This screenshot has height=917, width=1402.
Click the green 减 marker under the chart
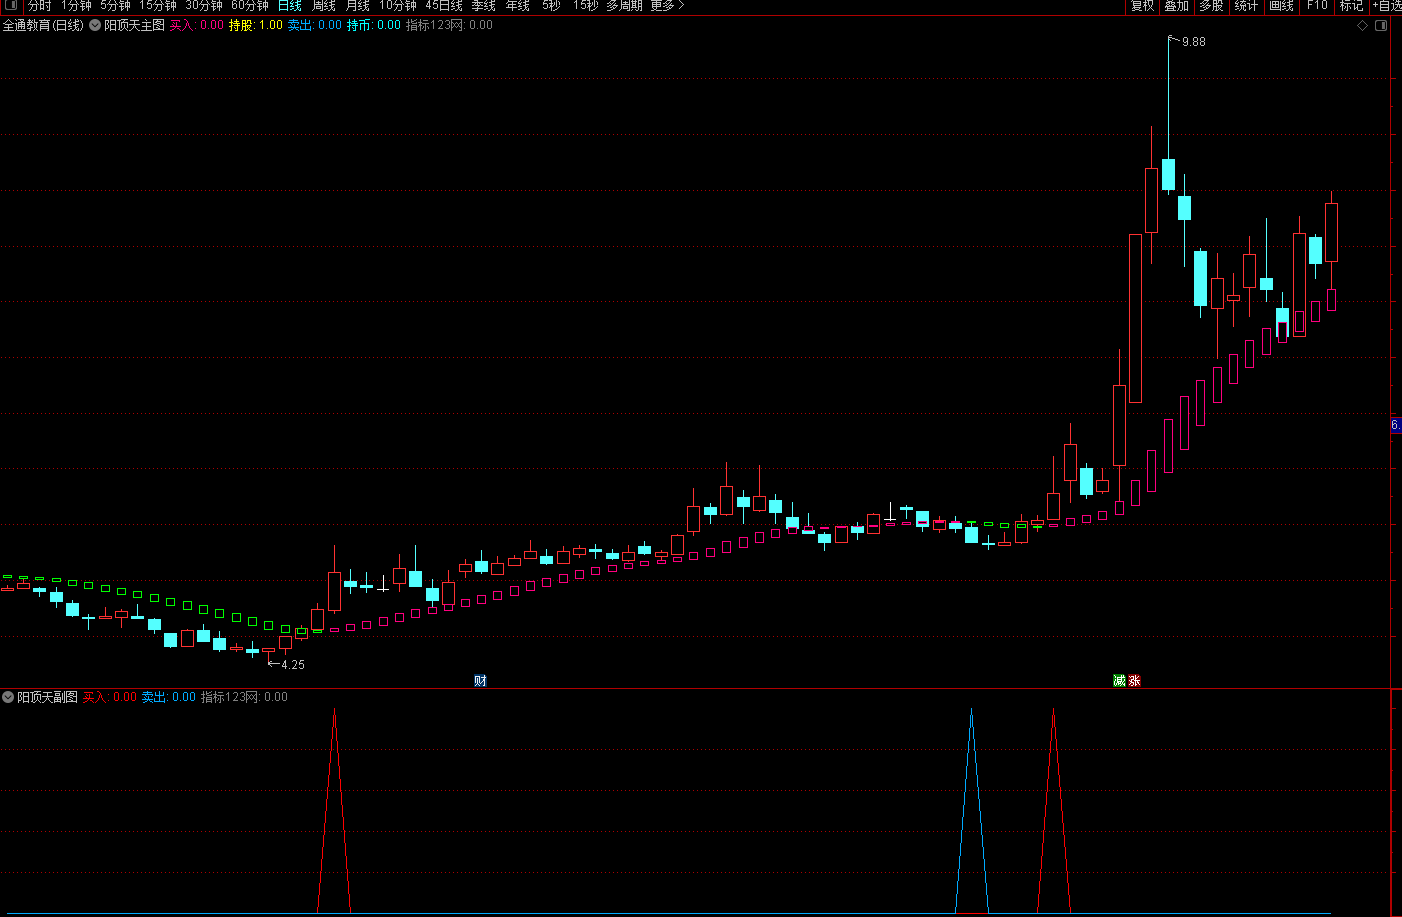tap(1119, 680)
